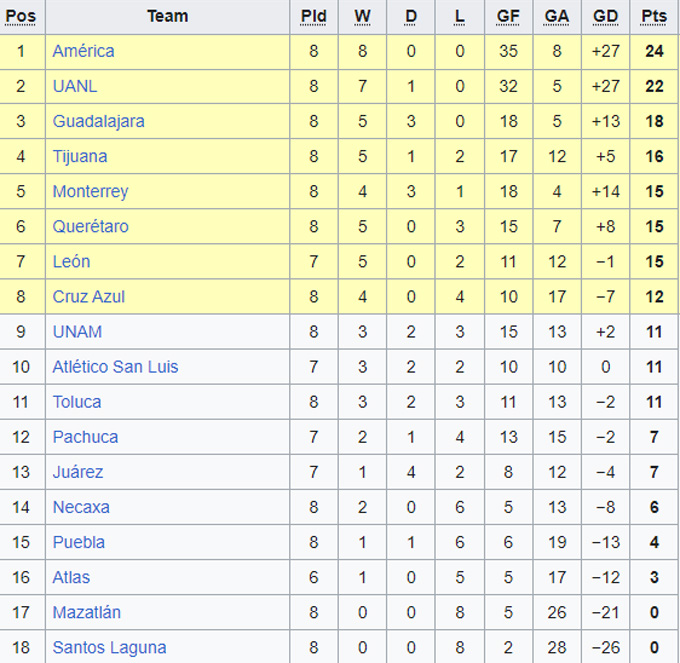Click the Guadalajara team link
The height and width of the screenshot is (663, 680).
point(98,121)
